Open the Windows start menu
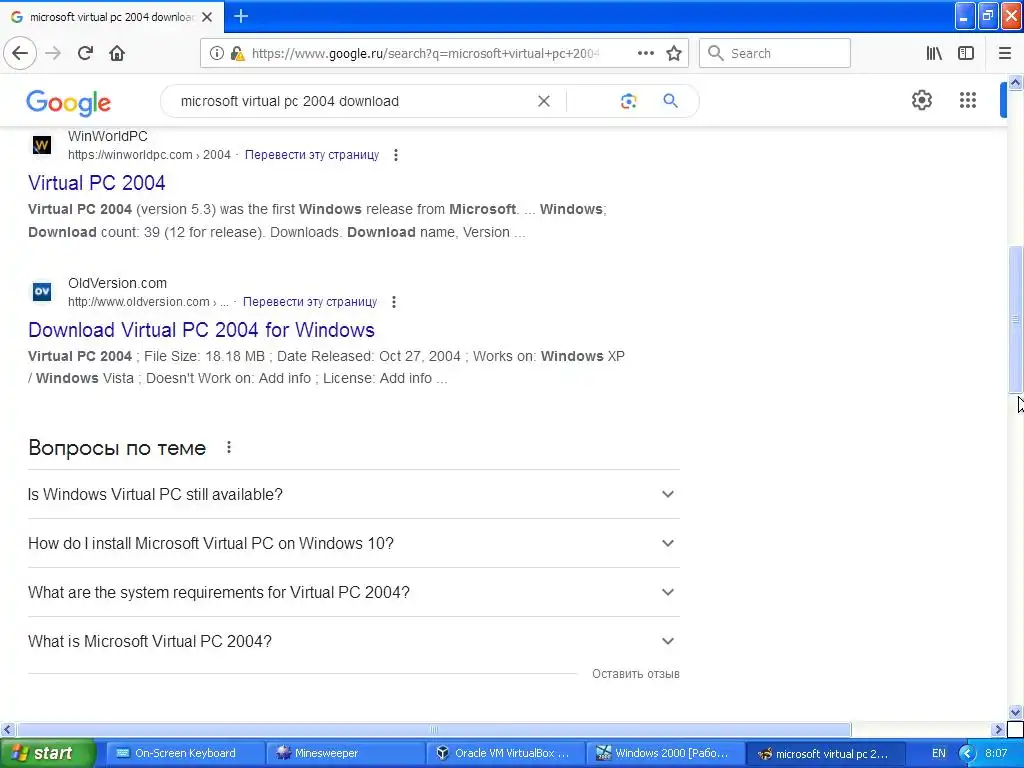Screen dimensions: 1024x768 click(47, 754)
